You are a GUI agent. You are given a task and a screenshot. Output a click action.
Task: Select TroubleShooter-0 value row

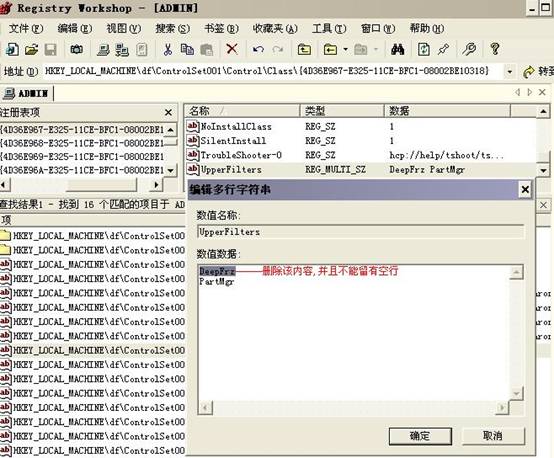[360, 155]
